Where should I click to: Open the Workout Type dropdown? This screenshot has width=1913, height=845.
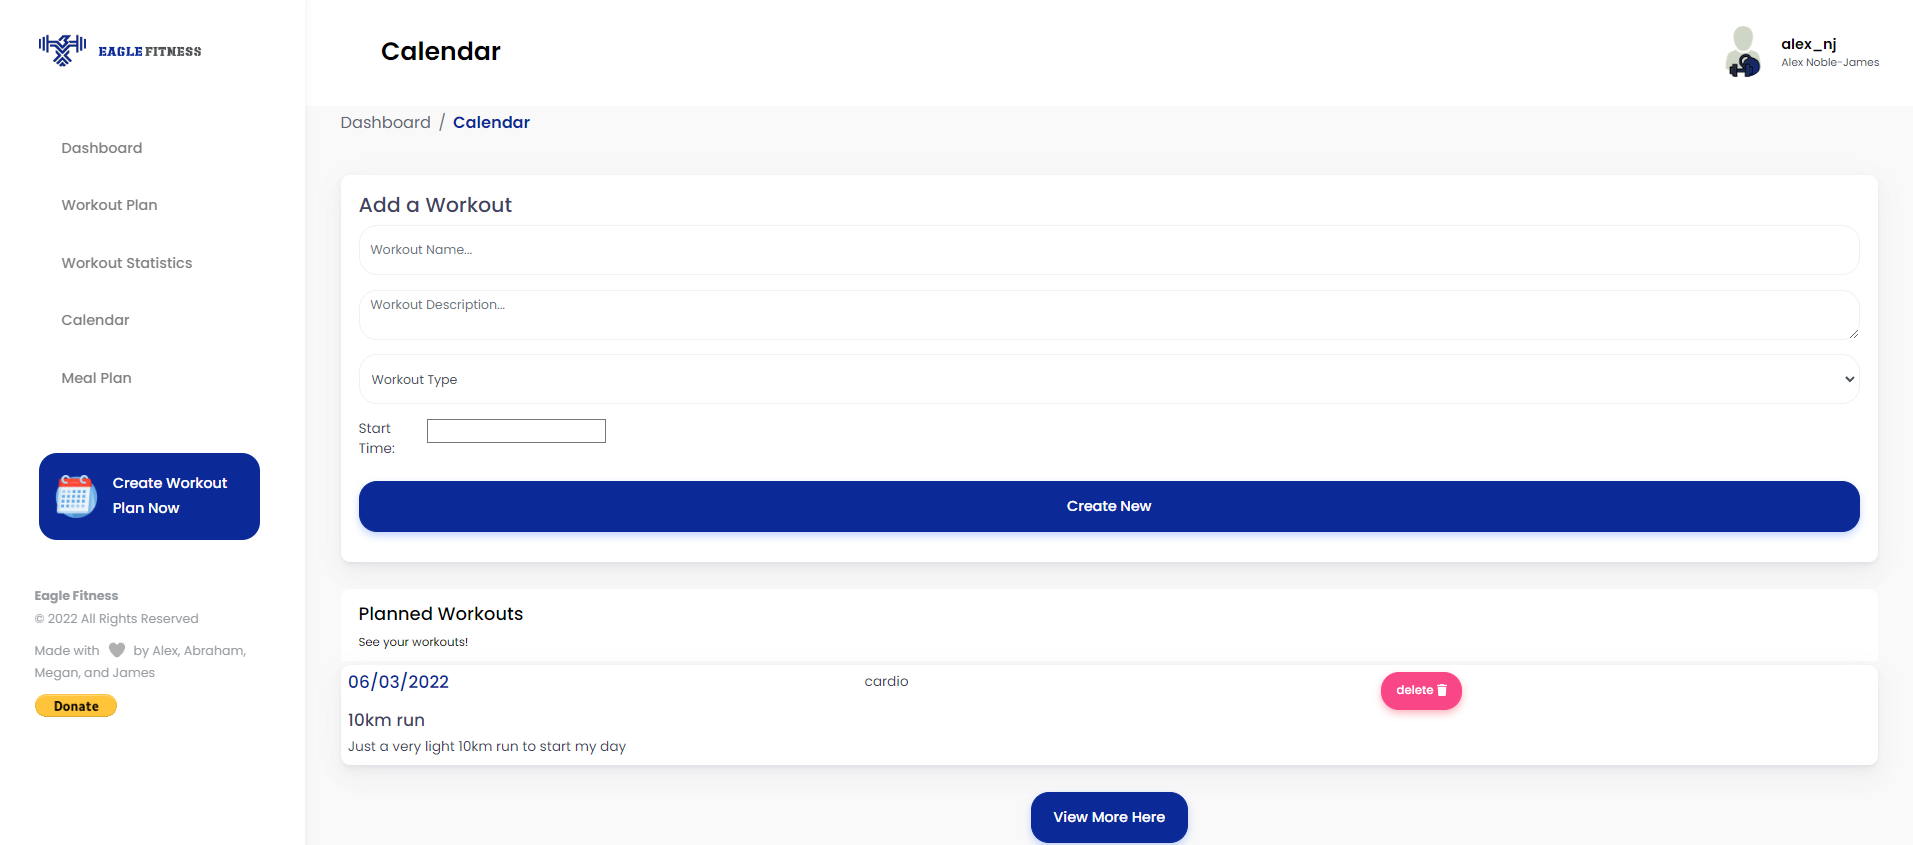pyautogui.click(x=1109, y=379)
